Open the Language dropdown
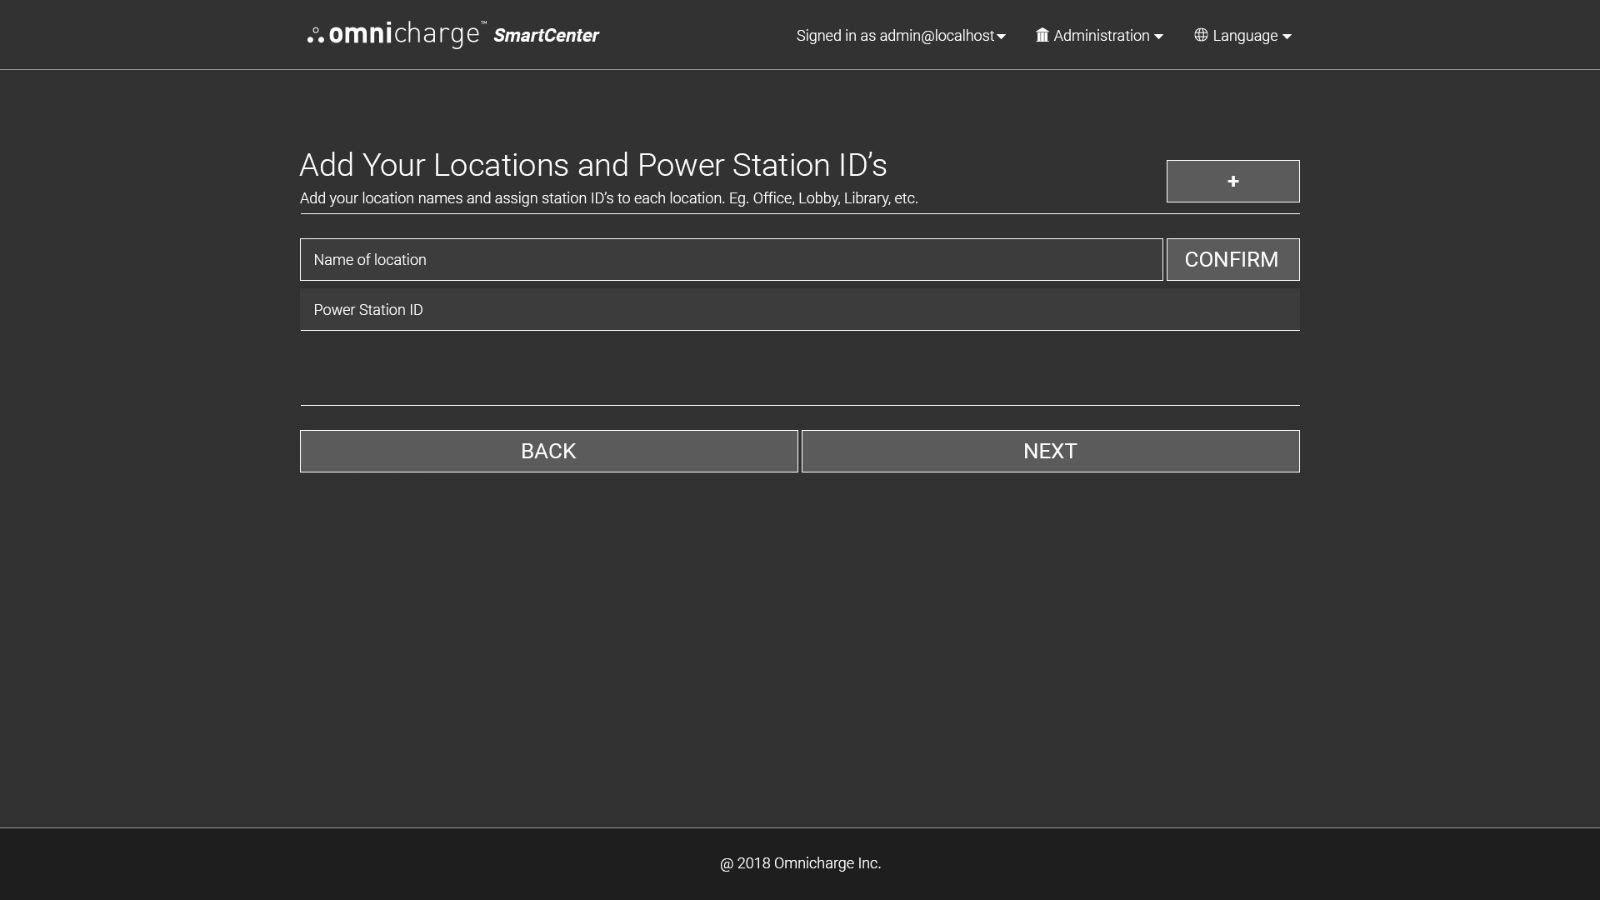Viewport: 1600px width, 900px height. 1242,36
